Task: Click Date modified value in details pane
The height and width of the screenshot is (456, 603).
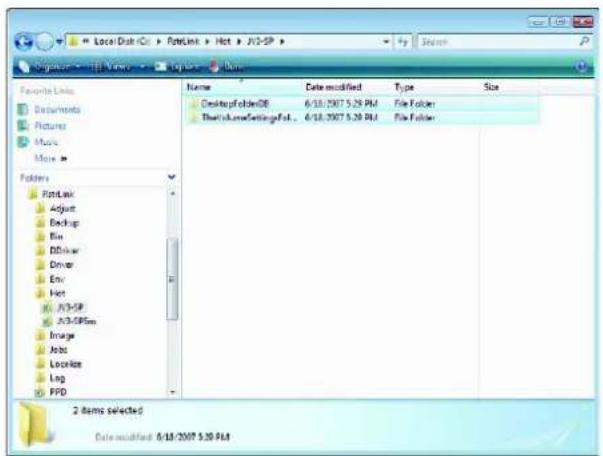Action: [193, 437]
